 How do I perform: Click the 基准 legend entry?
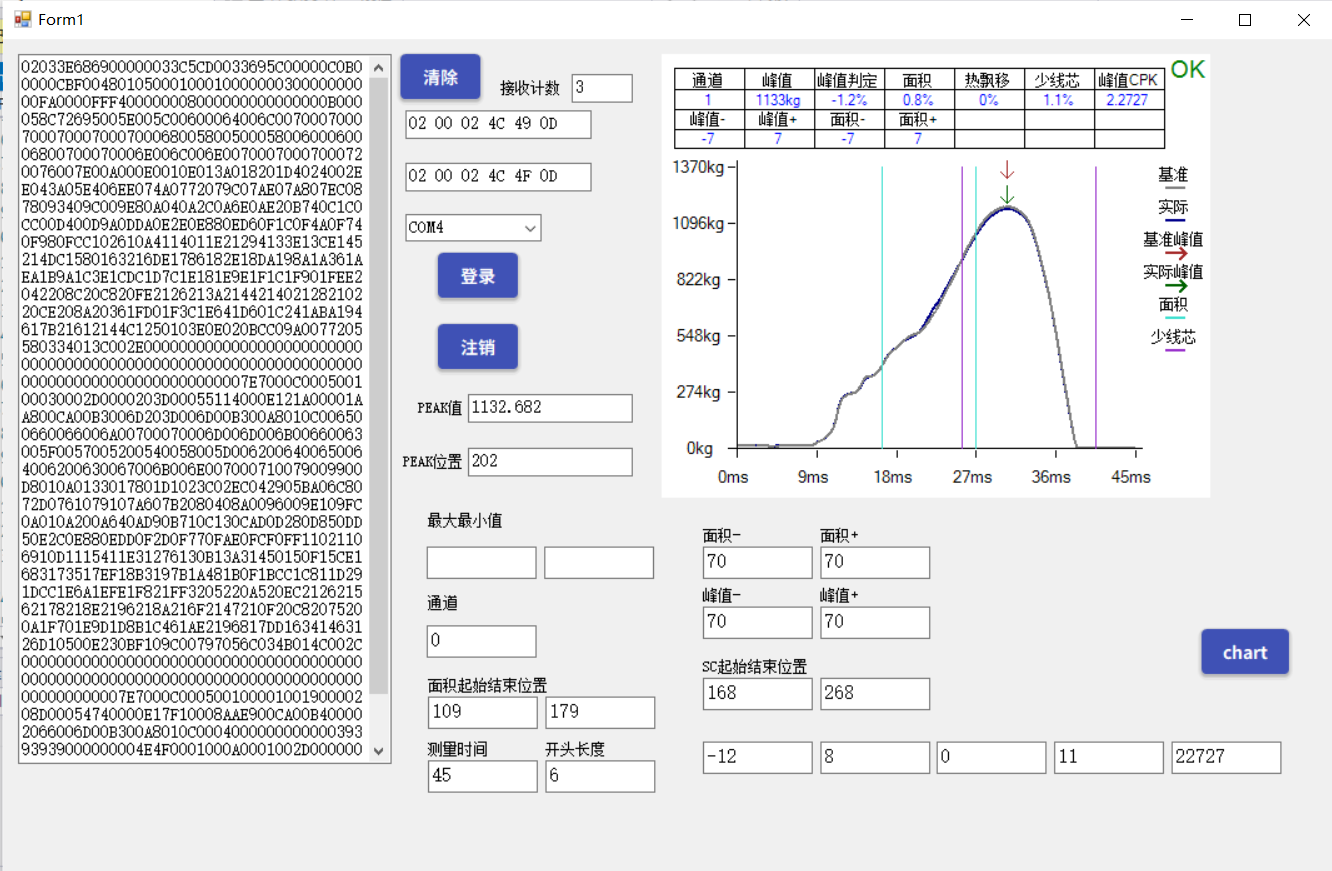tap(1173, 178)
